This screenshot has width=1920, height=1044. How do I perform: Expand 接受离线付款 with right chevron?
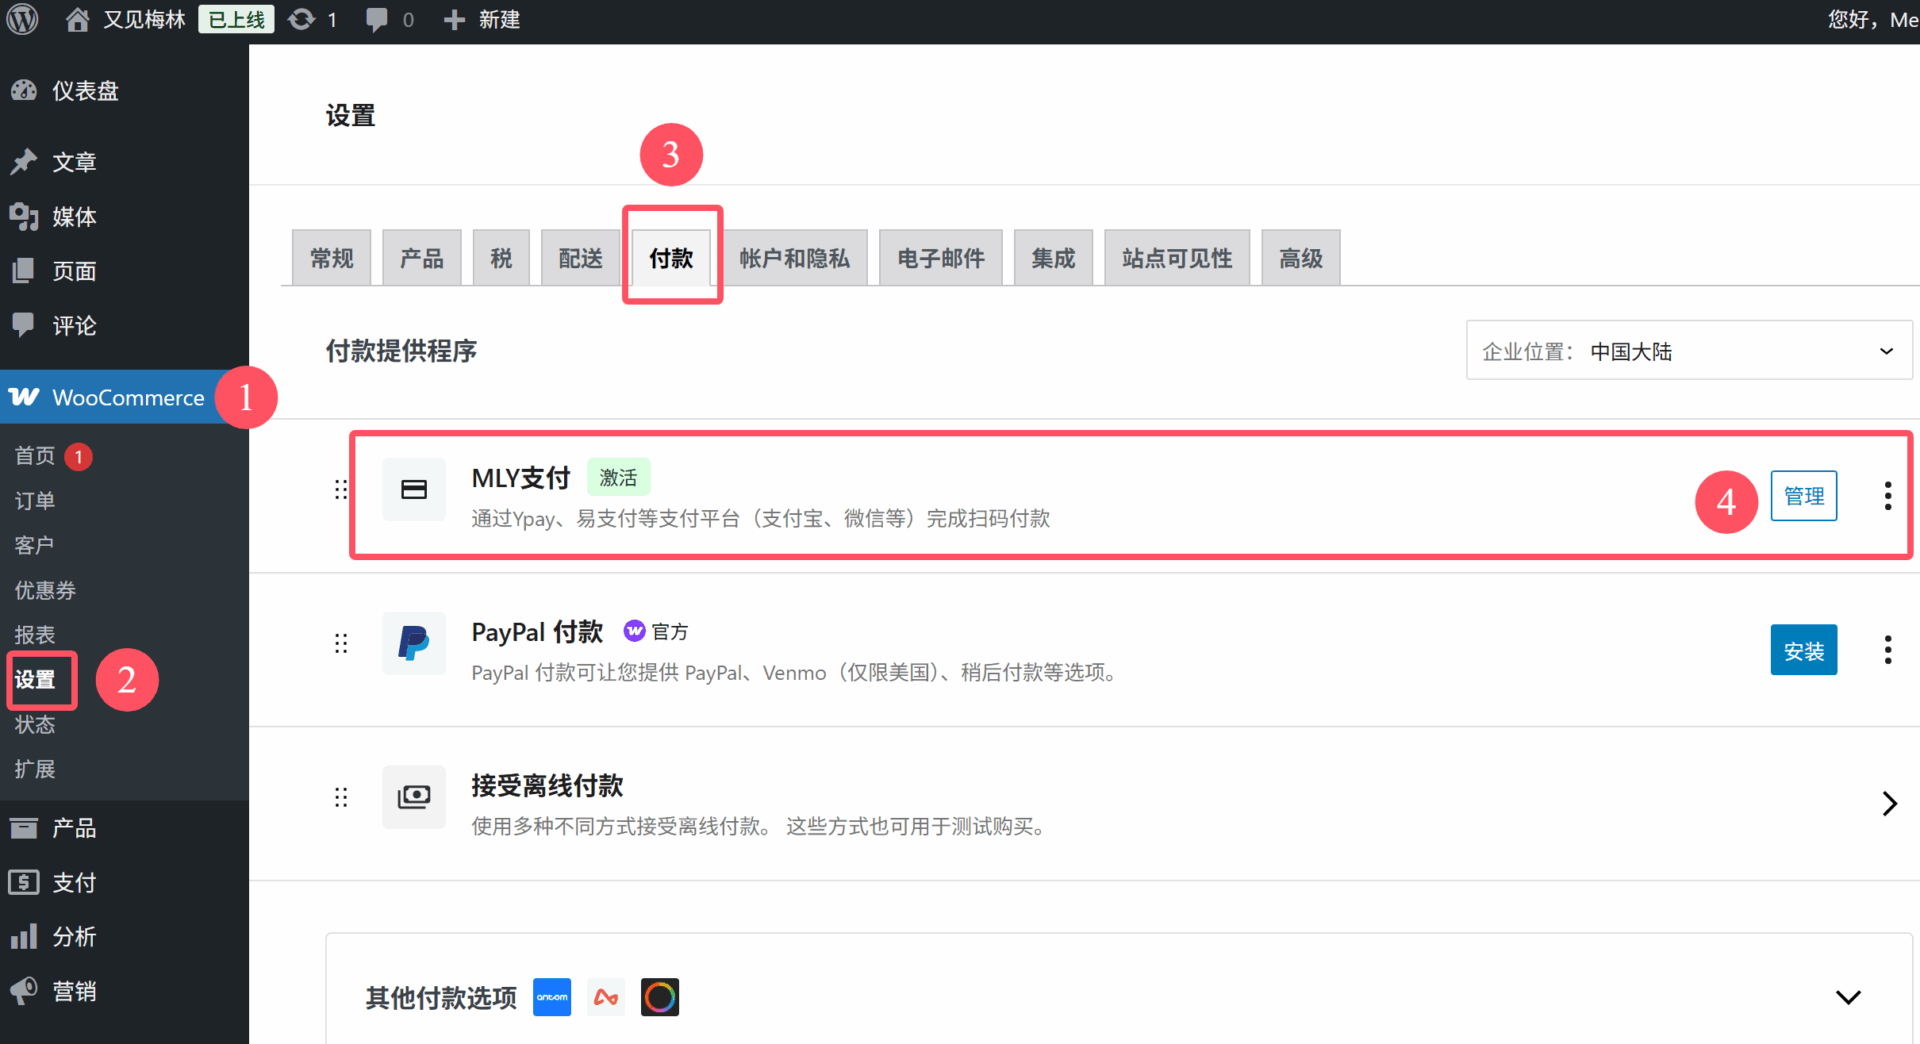point(1889,803)
